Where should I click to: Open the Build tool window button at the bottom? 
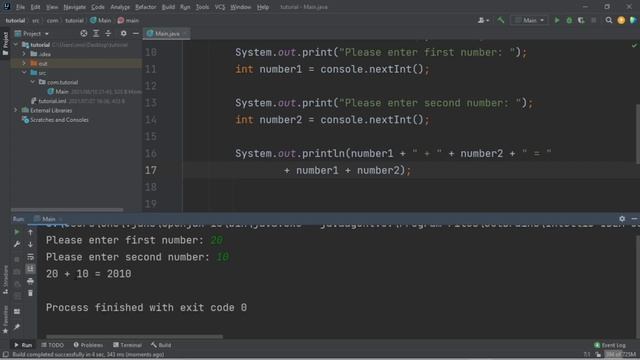pyautogui.click(x=161, y=345)
